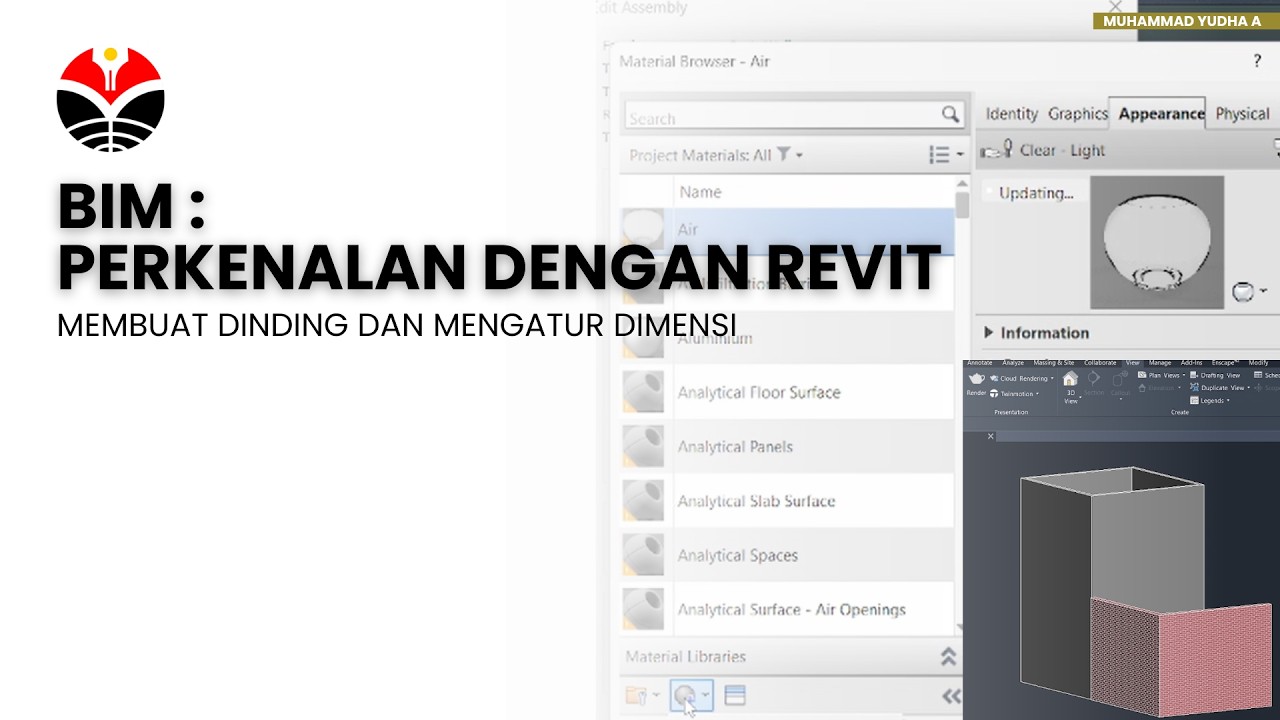Open the Identity tab
Screen dimensions: 1280x720
(x=1011, y=114)
